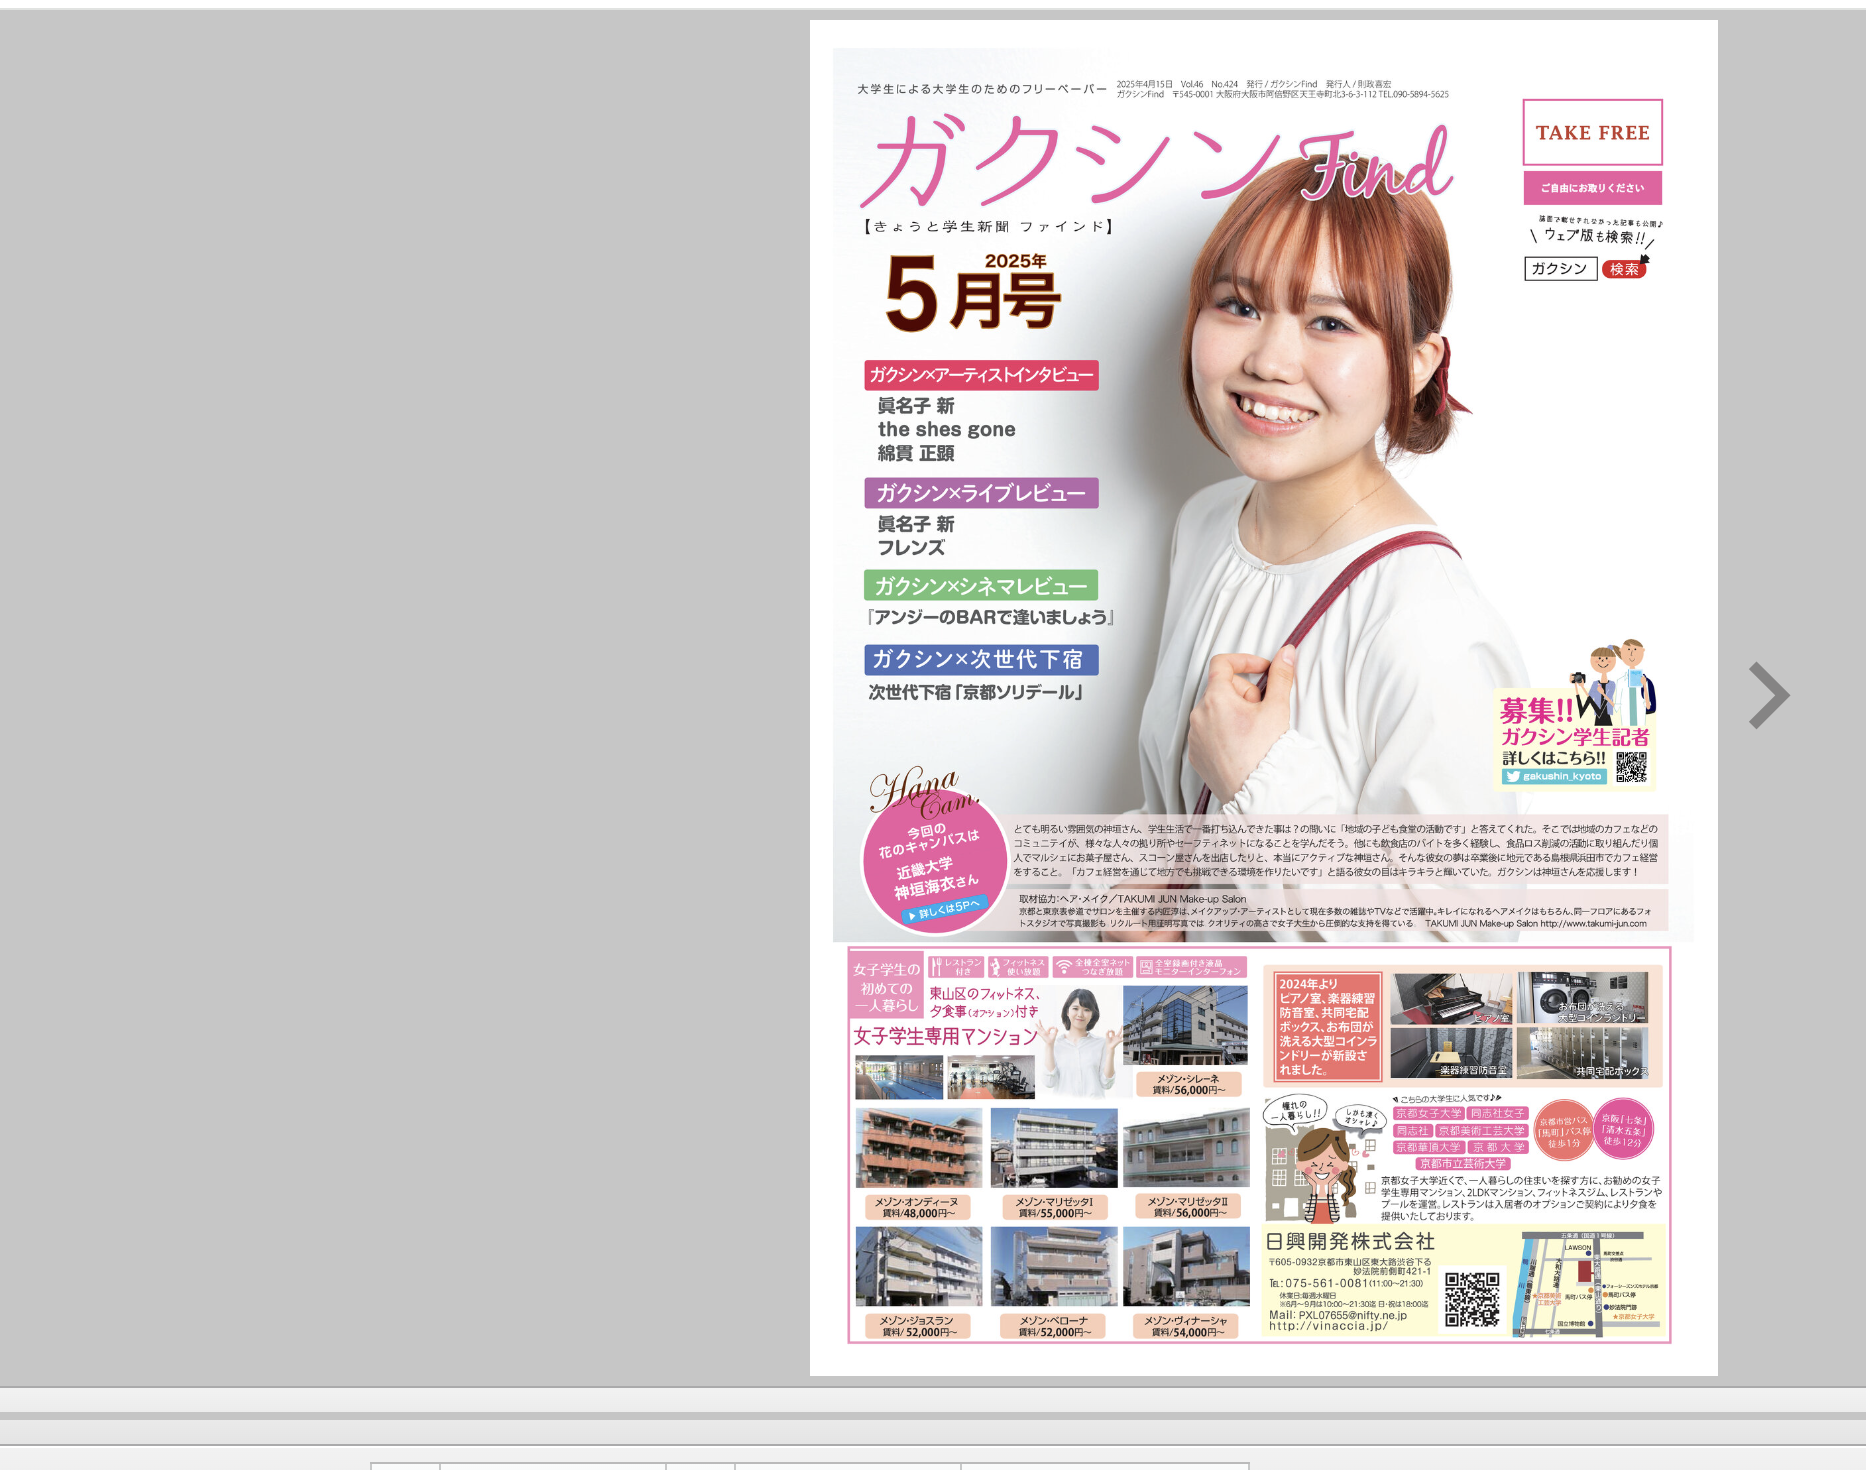Click the Twitter gakushin_kyoto badge
This screenshot has width=1866, height=1470.
click(x=1554, y=777)
